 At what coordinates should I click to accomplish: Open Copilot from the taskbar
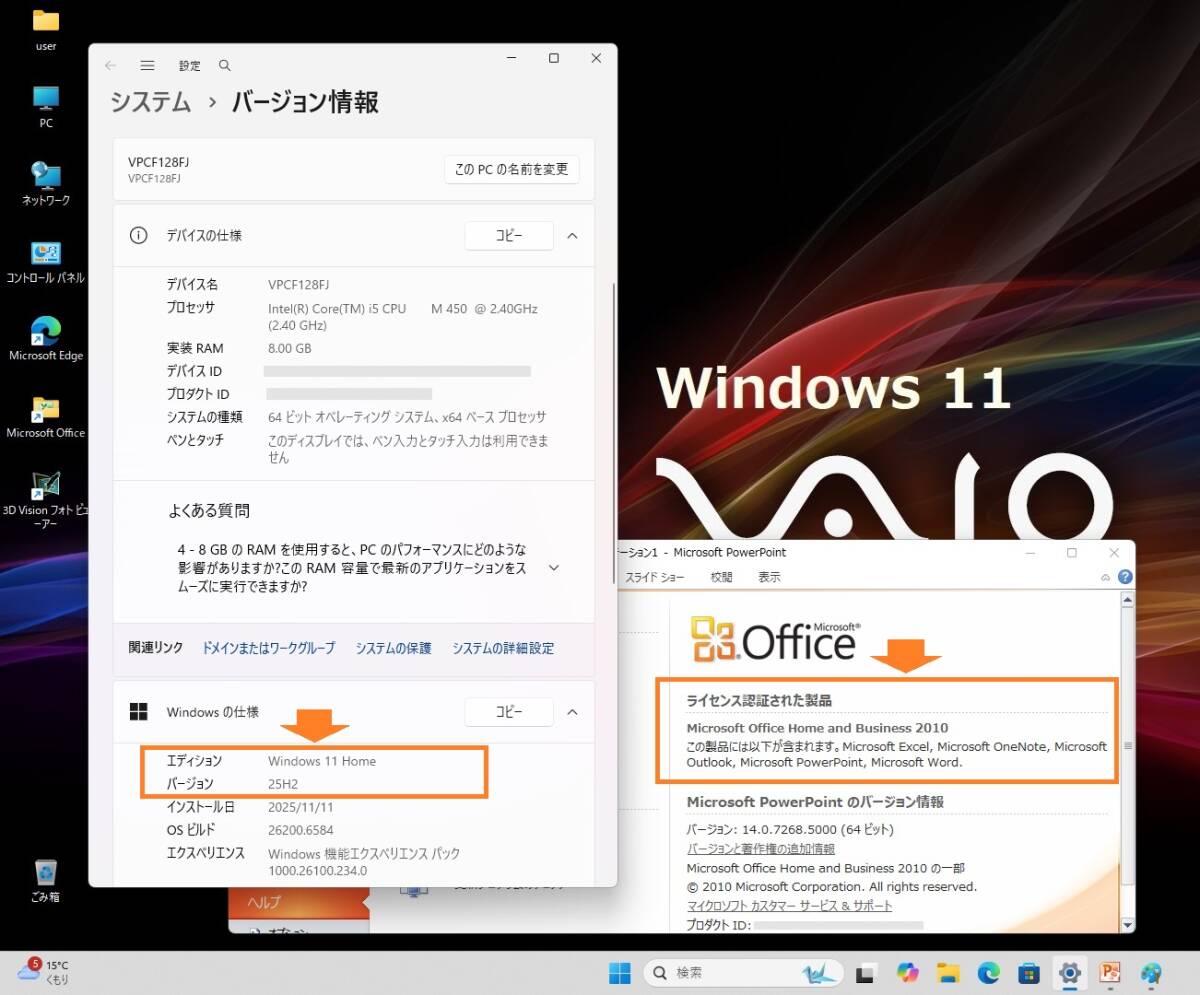pos(908,972)
